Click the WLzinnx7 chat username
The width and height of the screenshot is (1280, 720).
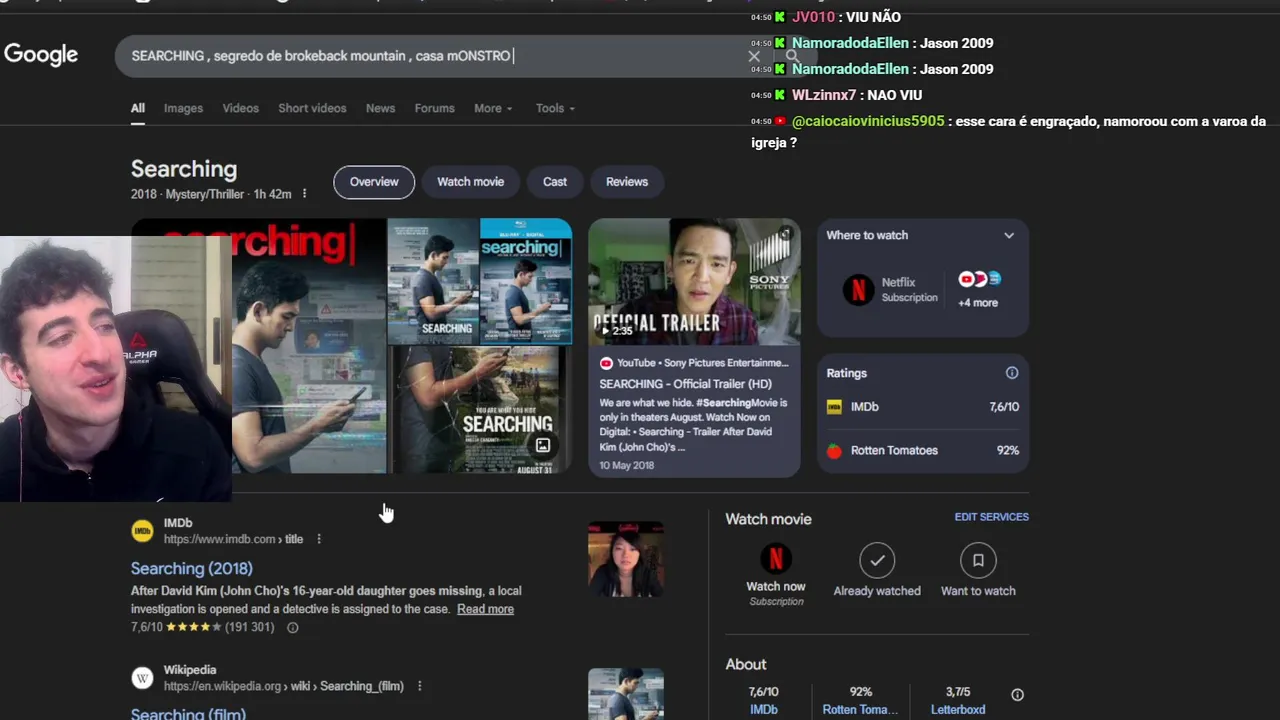click(x=824, y=95)
